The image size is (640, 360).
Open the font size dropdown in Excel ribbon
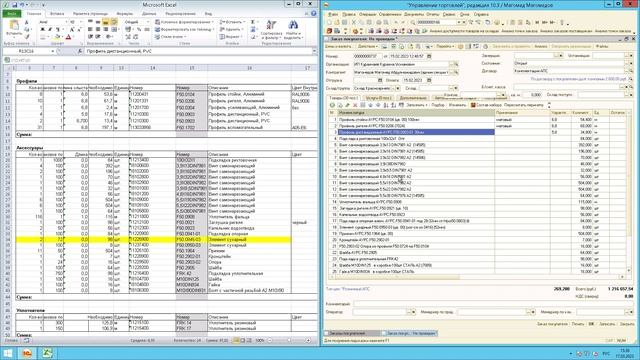[x=81, y=22]
